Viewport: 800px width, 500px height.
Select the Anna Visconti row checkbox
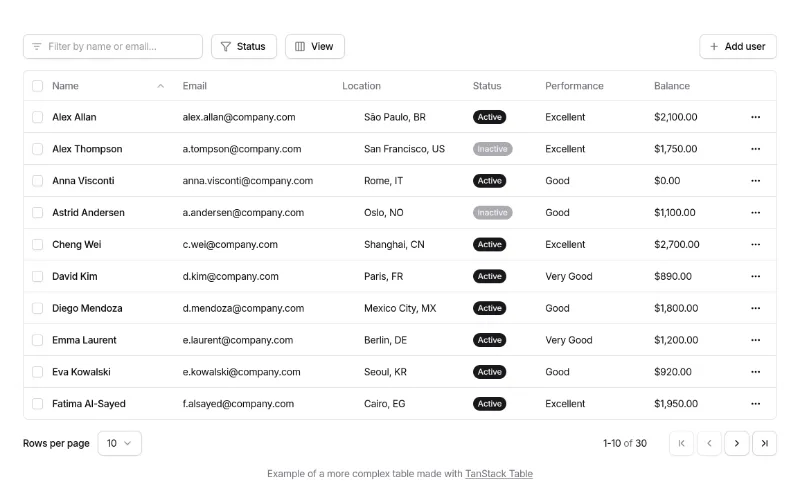click(37, 181)
